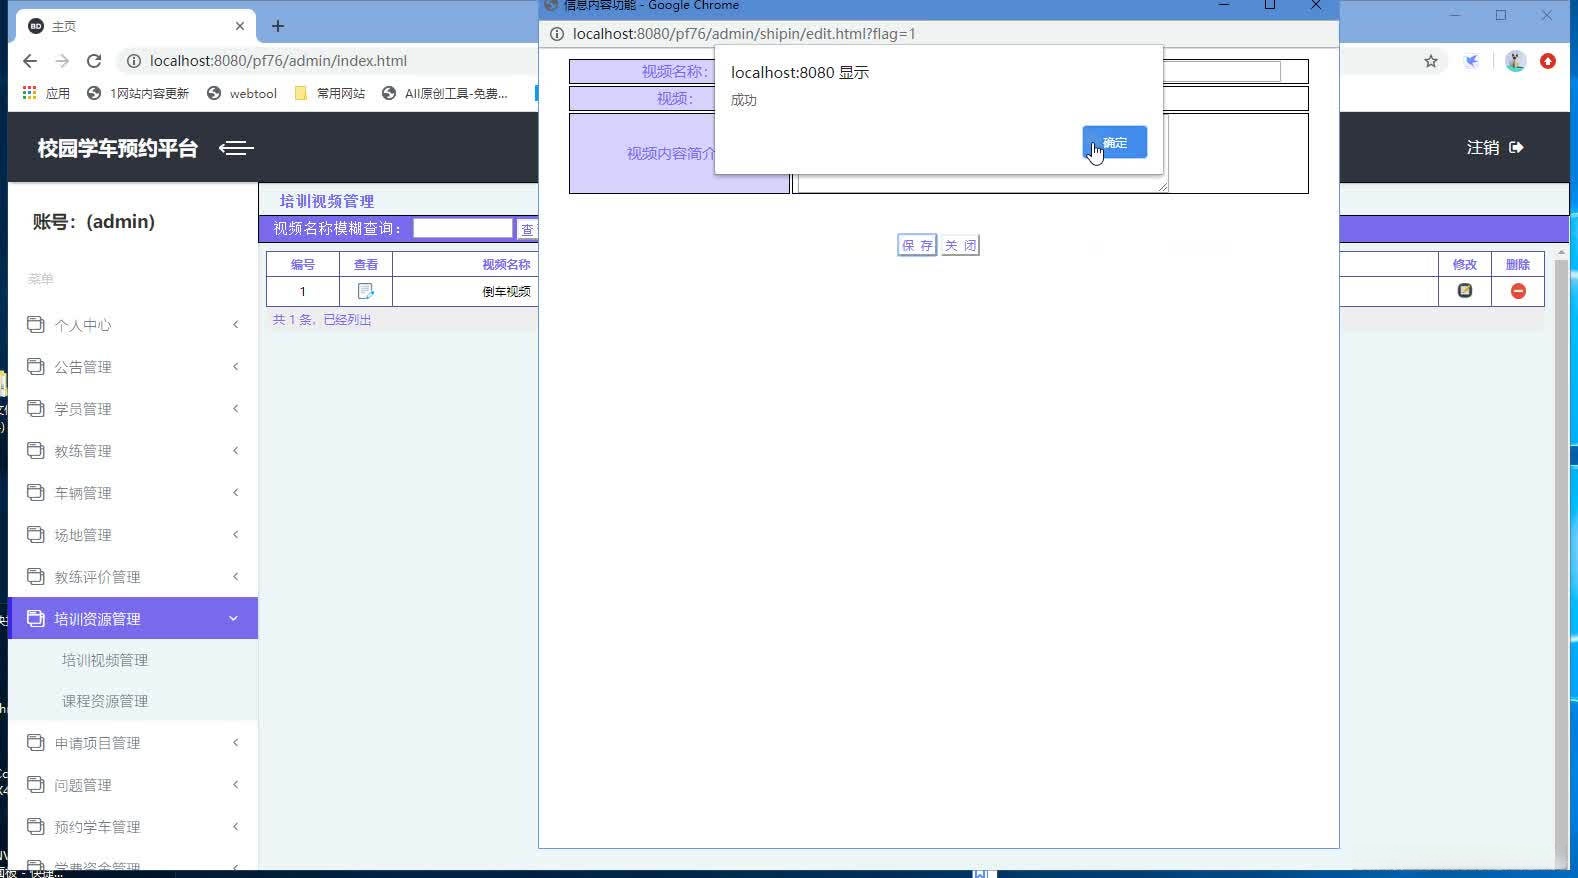This screenshot has width=1578, height=878.
Task: Click the 视频名称 column header
Action: click(506, 265)
